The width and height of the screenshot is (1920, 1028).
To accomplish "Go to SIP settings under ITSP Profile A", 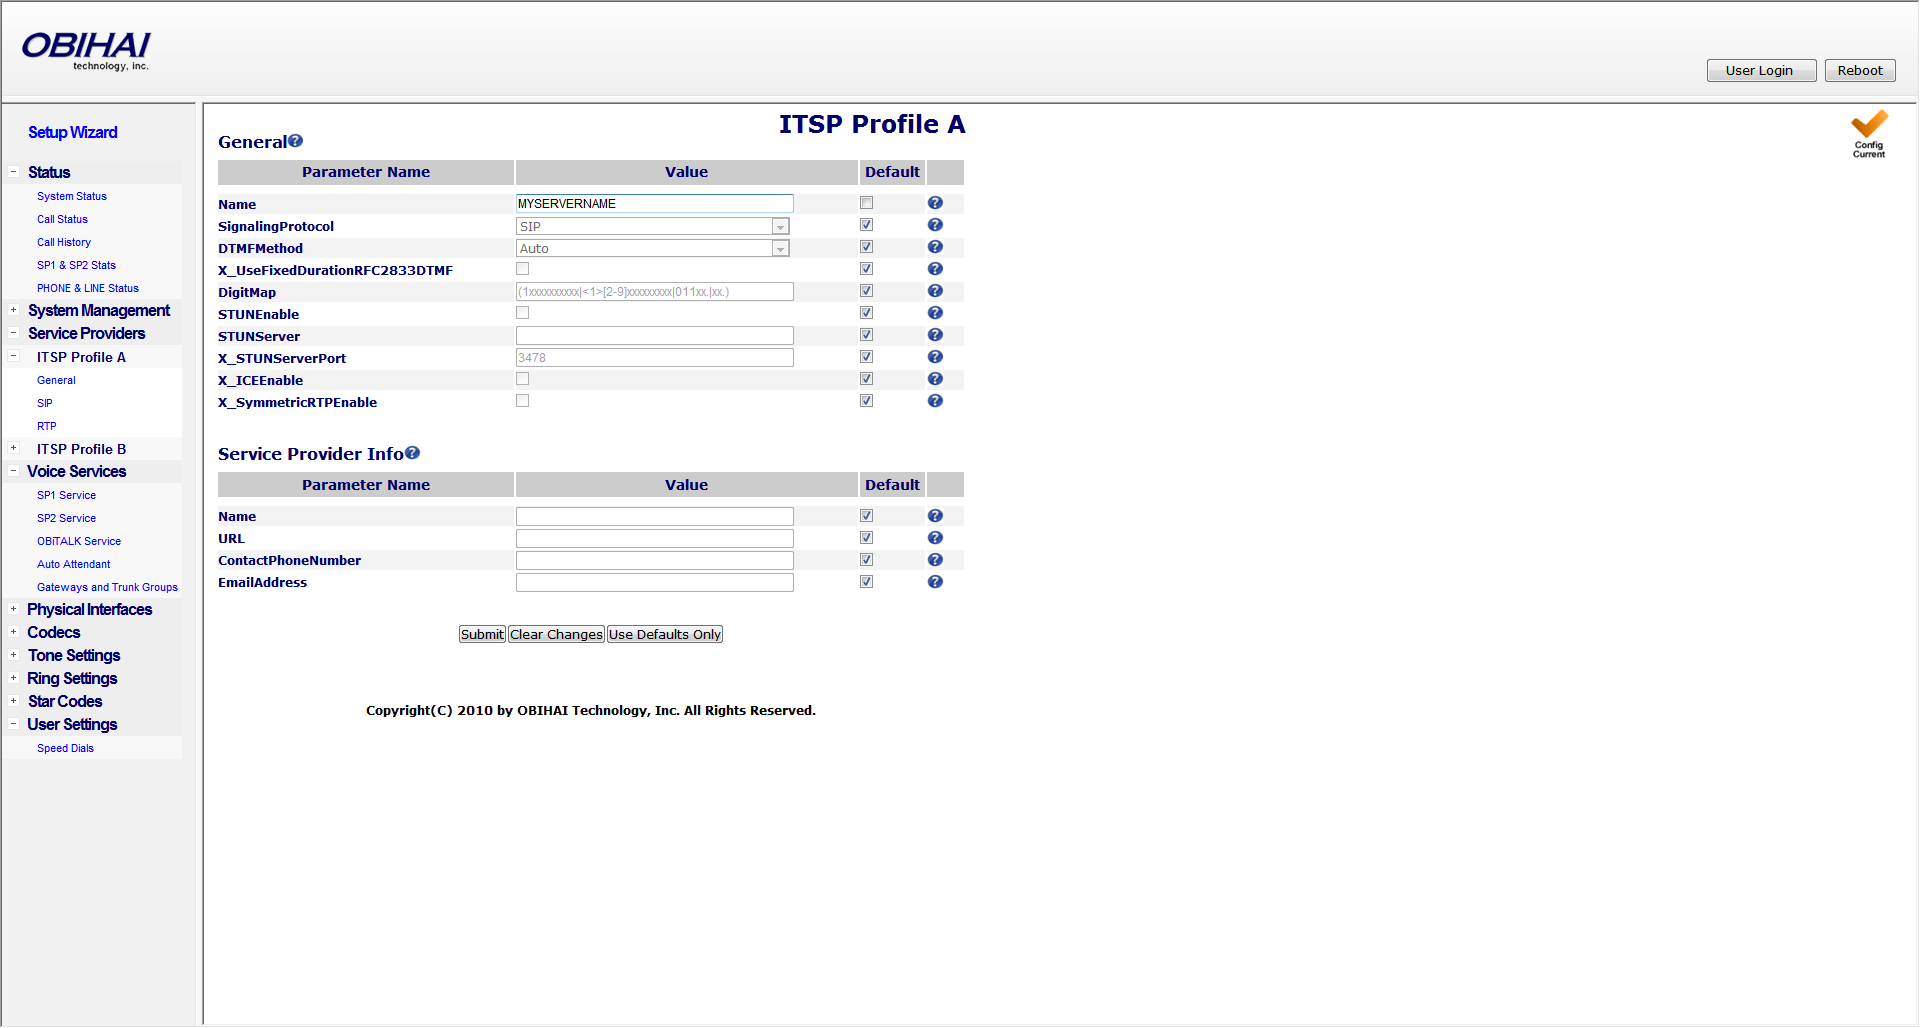I will point(45,404).
